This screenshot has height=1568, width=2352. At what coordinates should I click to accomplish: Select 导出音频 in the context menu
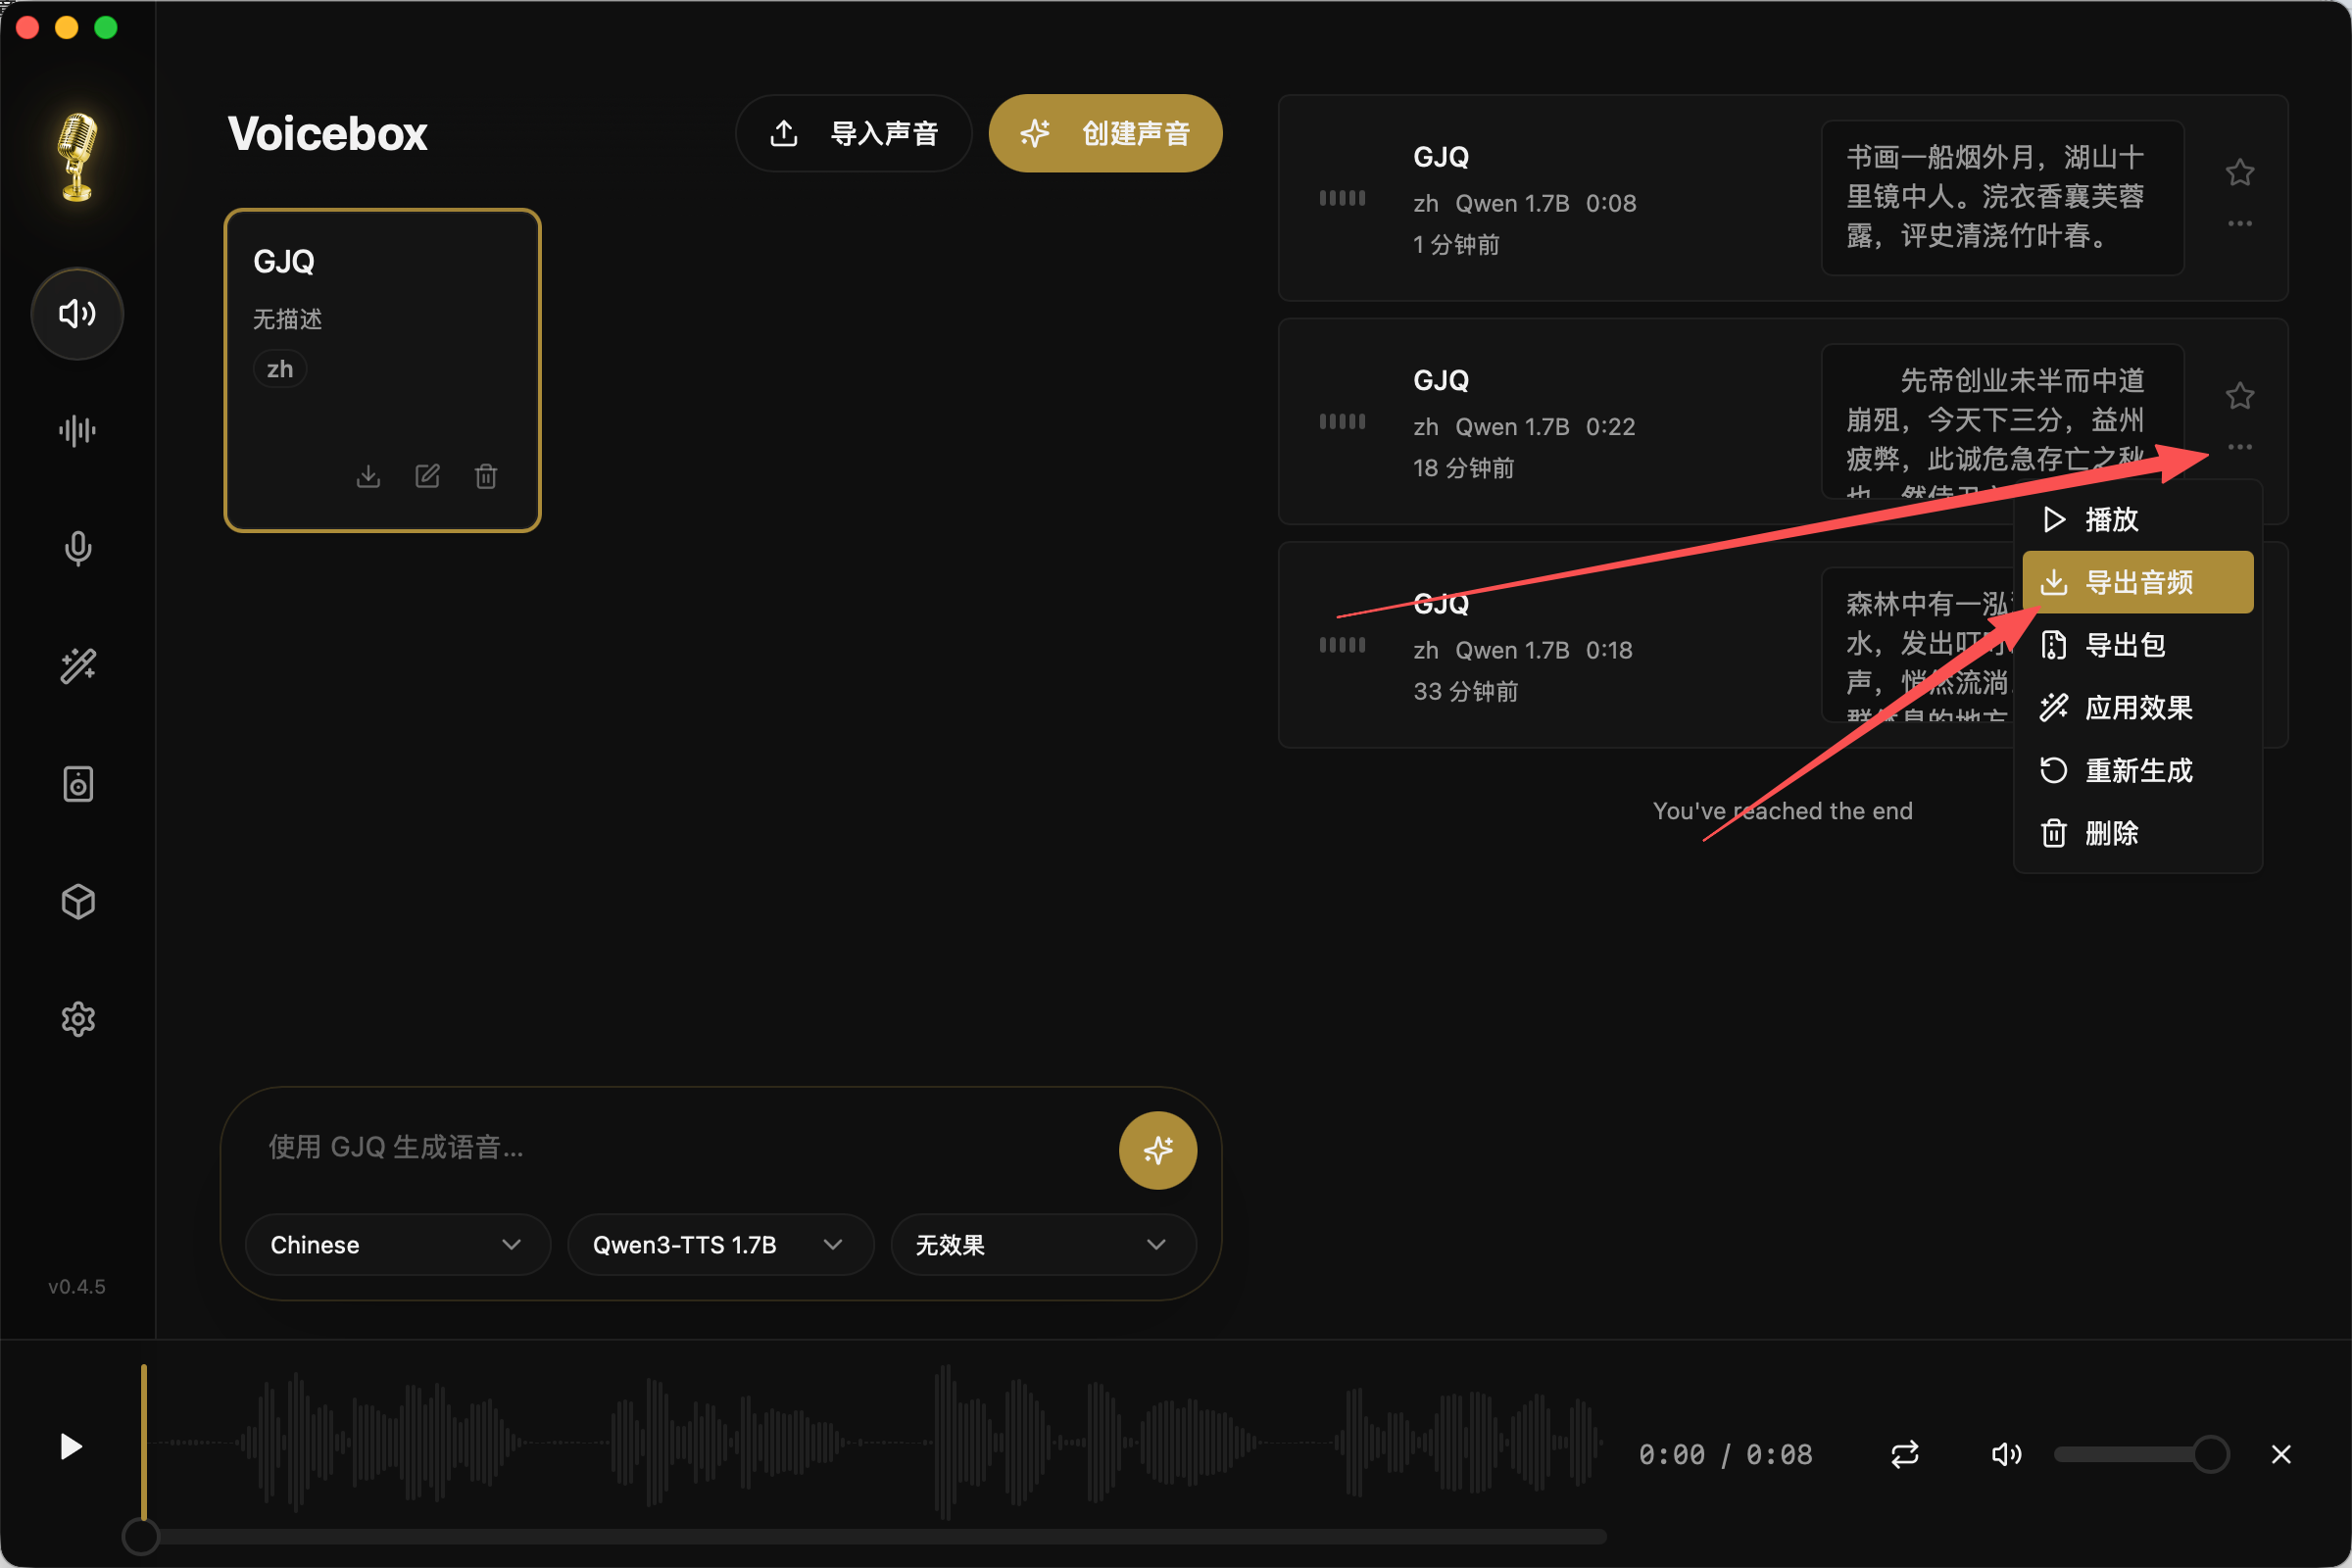tap(2137, 582)
